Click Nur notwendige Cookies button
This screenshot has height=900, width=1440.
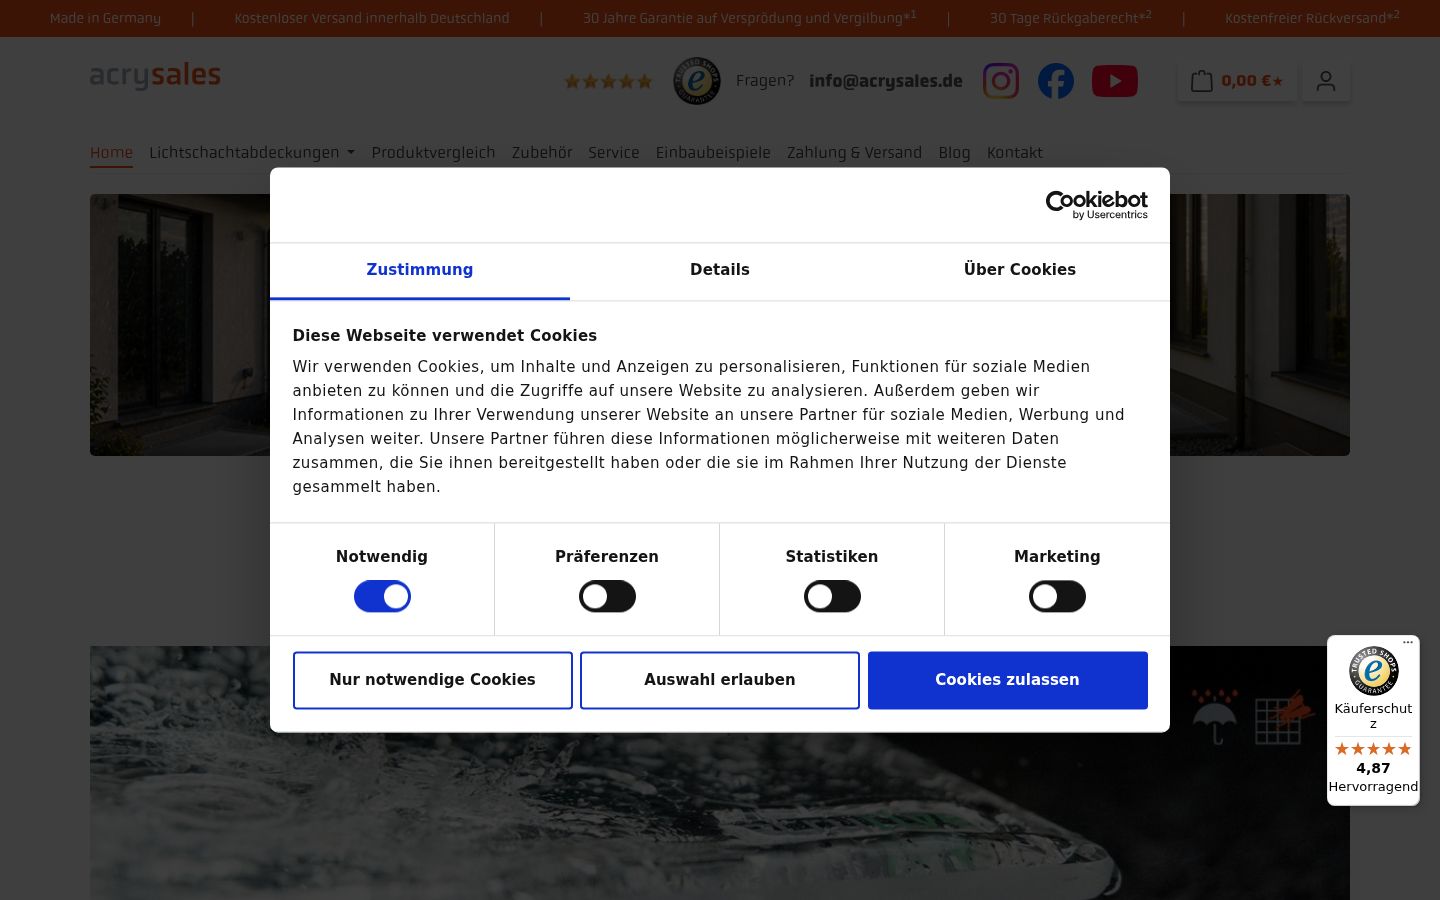pyautogui.click(x=433, y=680)
